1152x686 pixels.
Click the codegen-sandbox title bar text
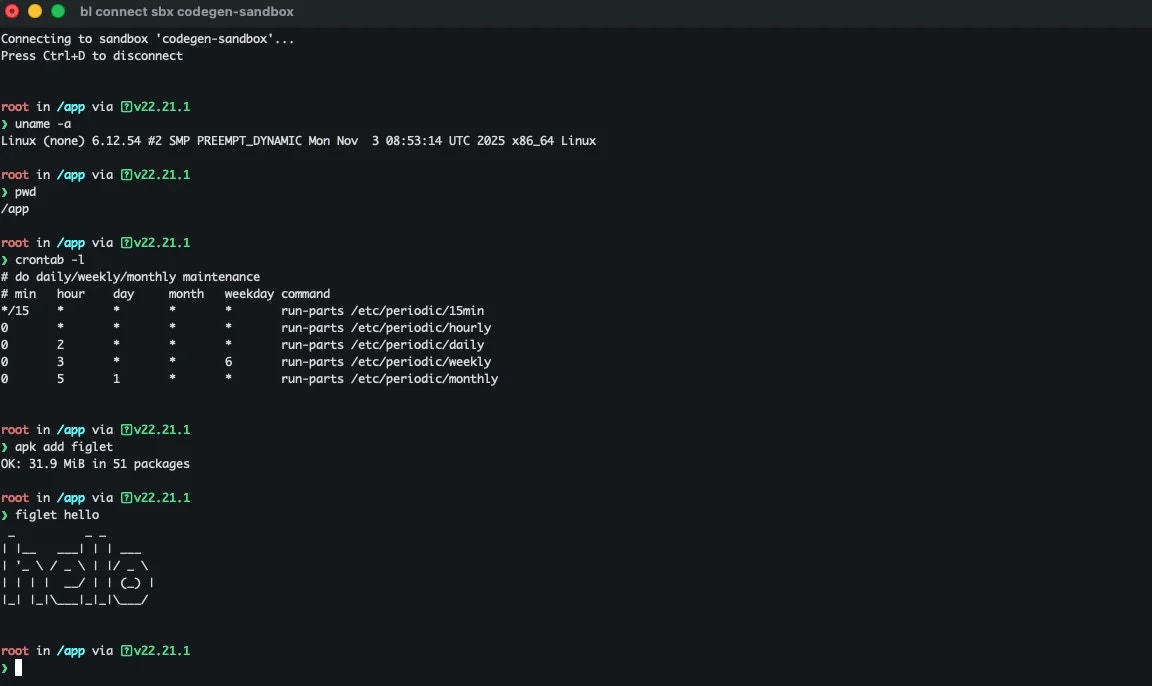[187, 12]
